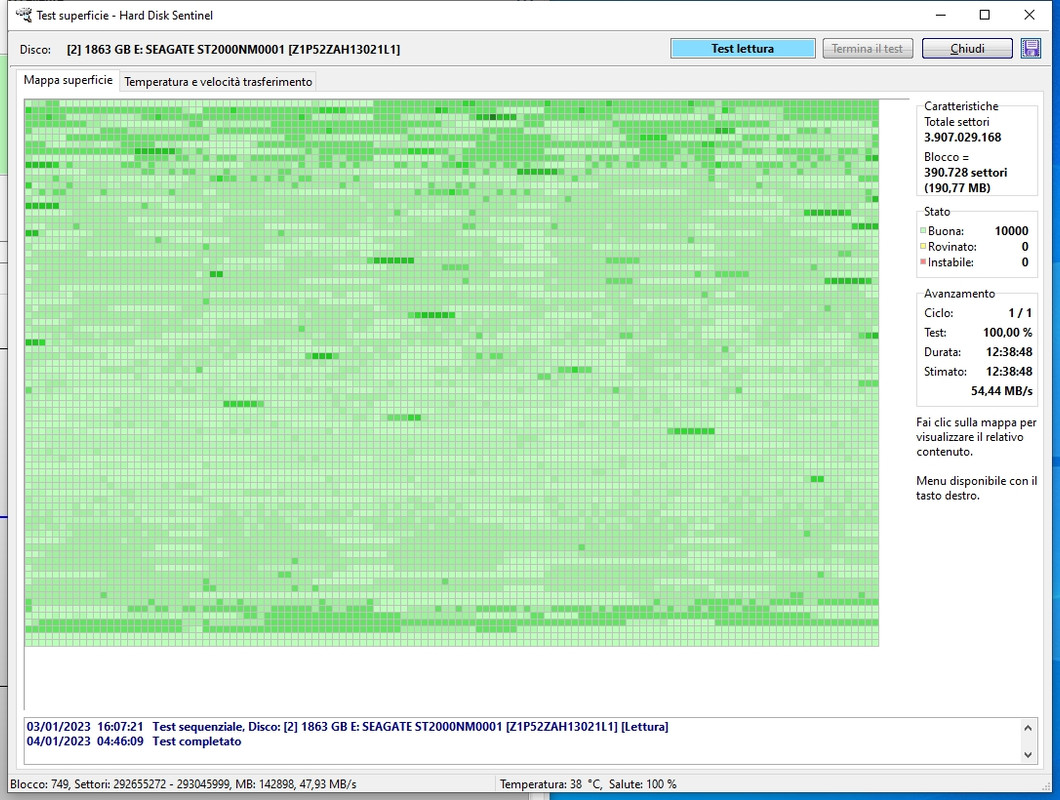This screenshot has height=800, width=1060.
Task: Start the Test lettura read test
Action: point(742,49)
